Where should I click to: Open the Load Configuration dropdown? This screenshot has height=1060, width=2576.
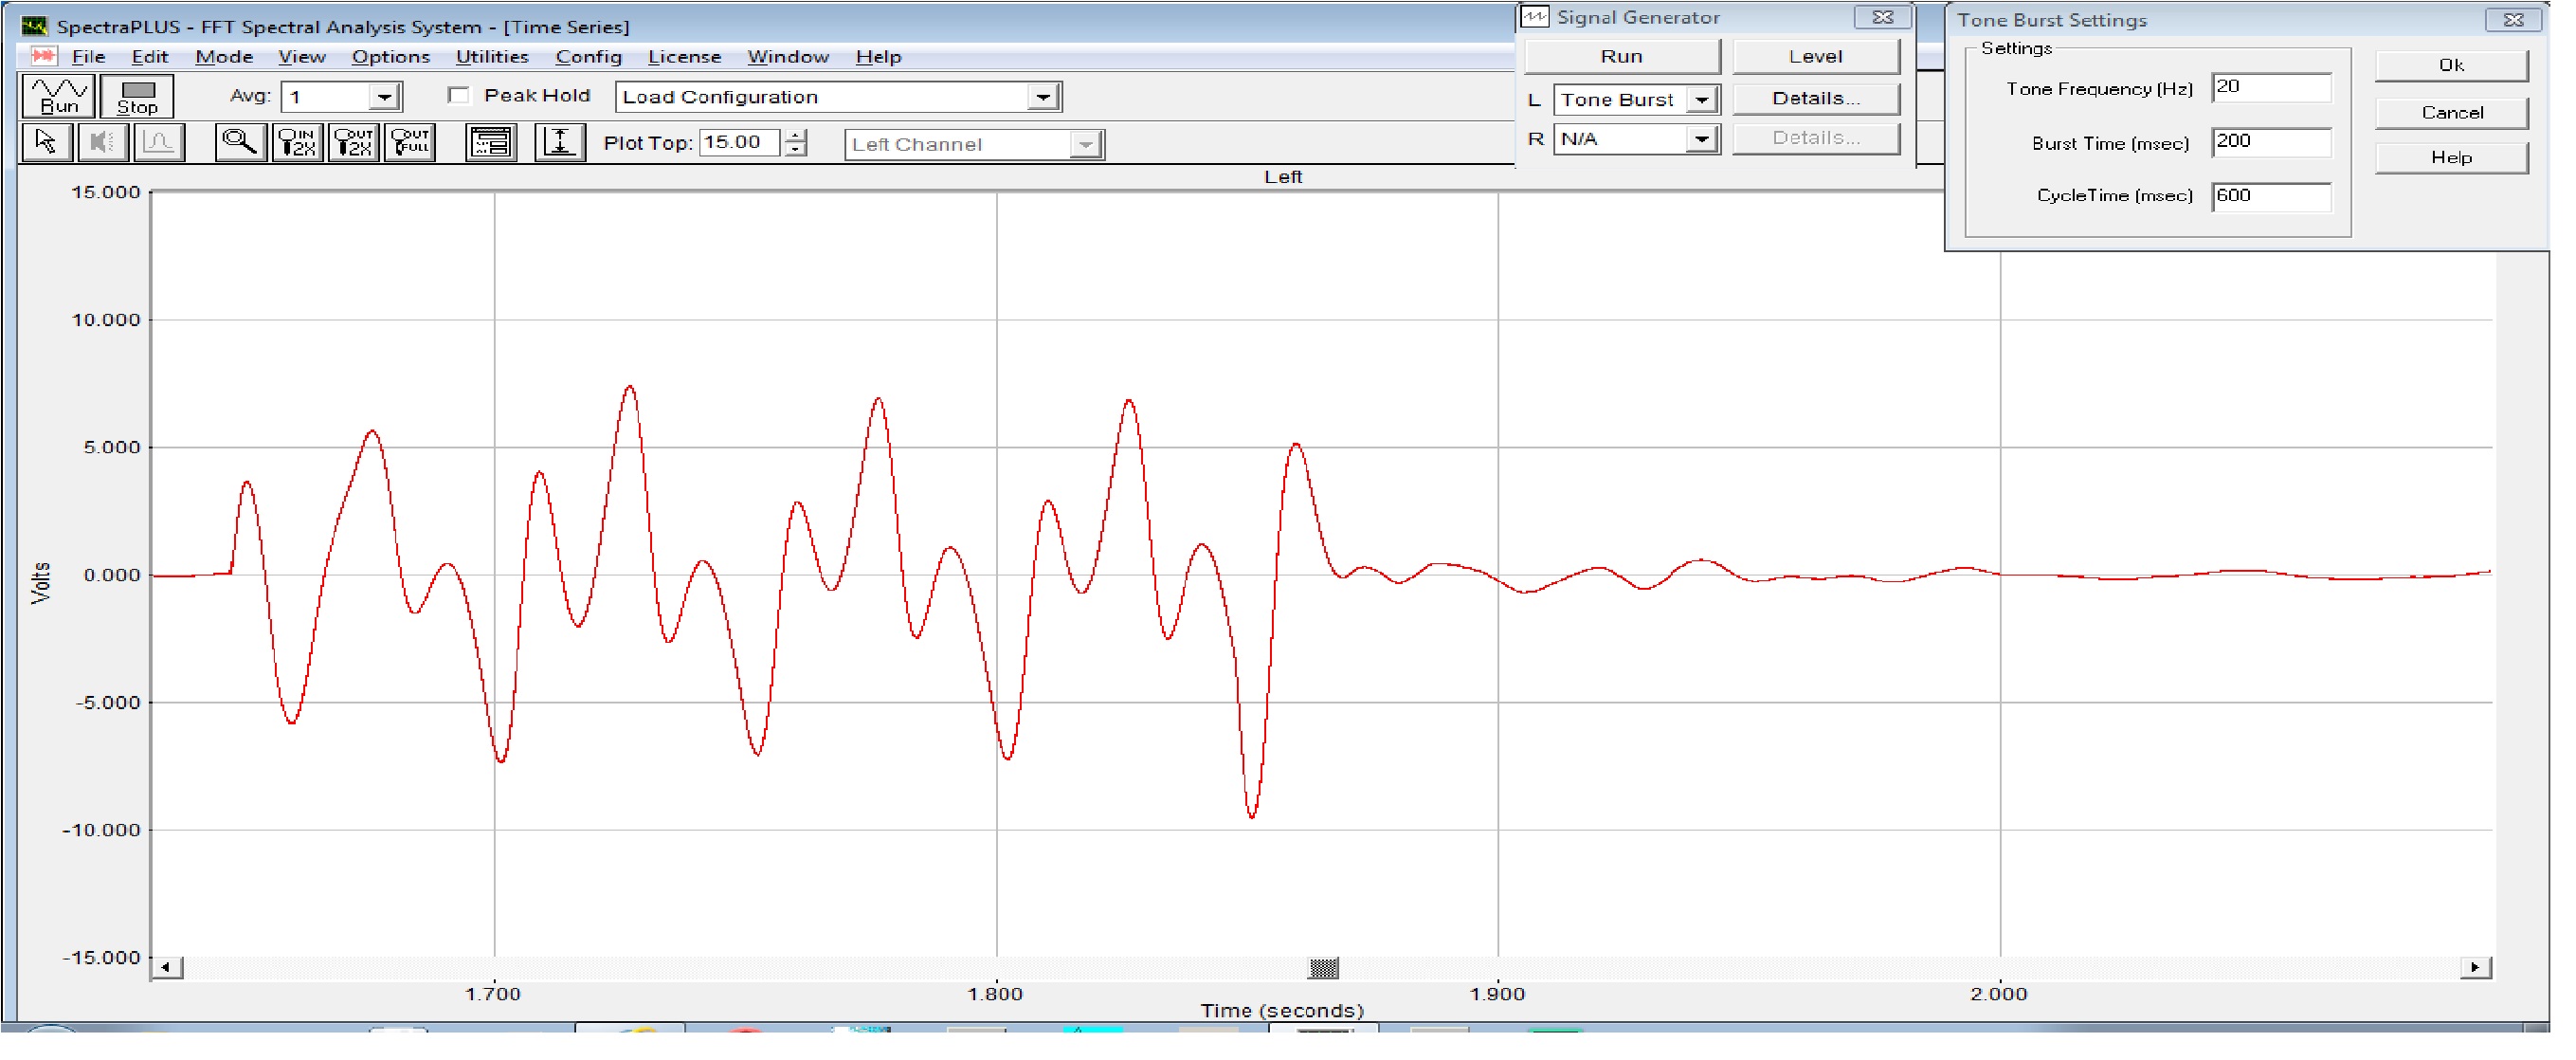(1043, 98)
